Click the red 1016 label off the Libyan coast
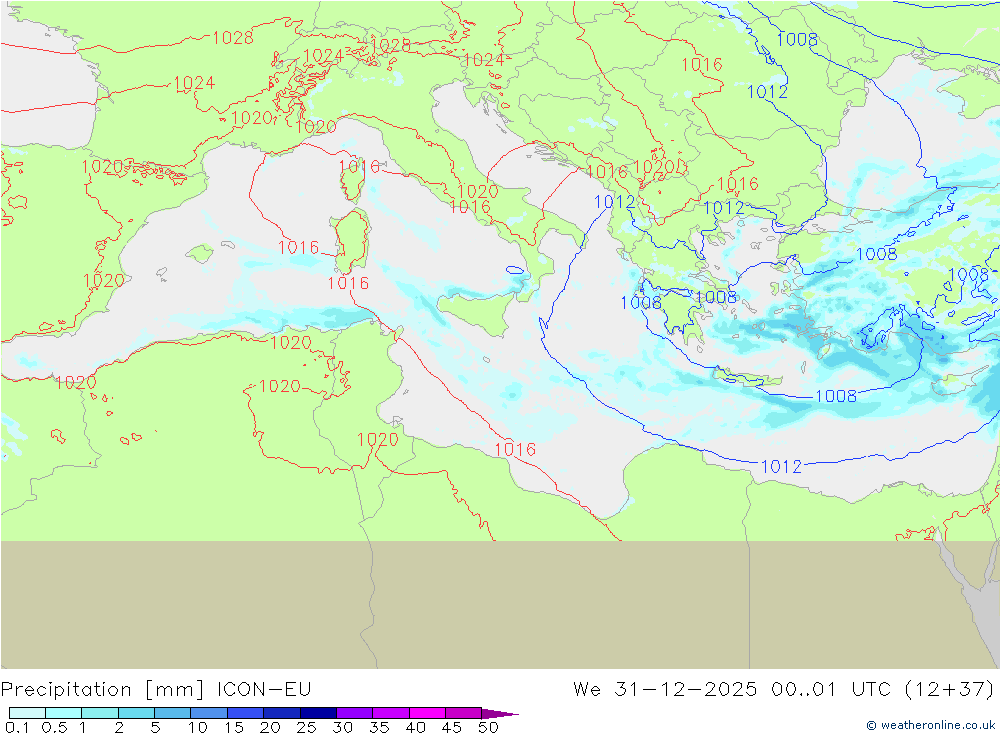This screenshot has width=1000, height=733. tap(515, 450)
